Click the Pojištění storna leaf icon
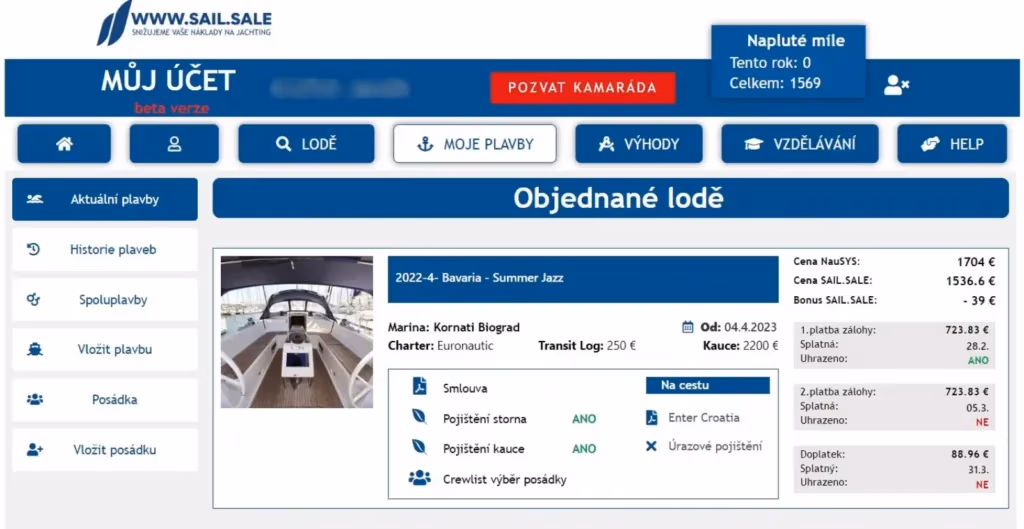Screen dimensions: 1024x529 pos(419,417)
